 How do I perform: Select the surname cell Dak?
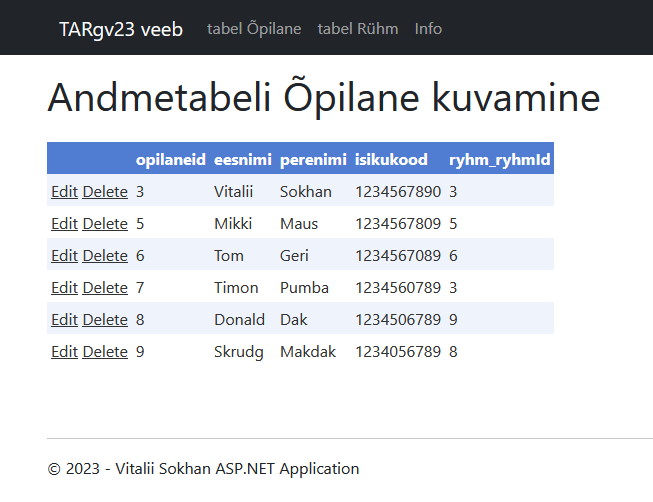pos(294,320)
